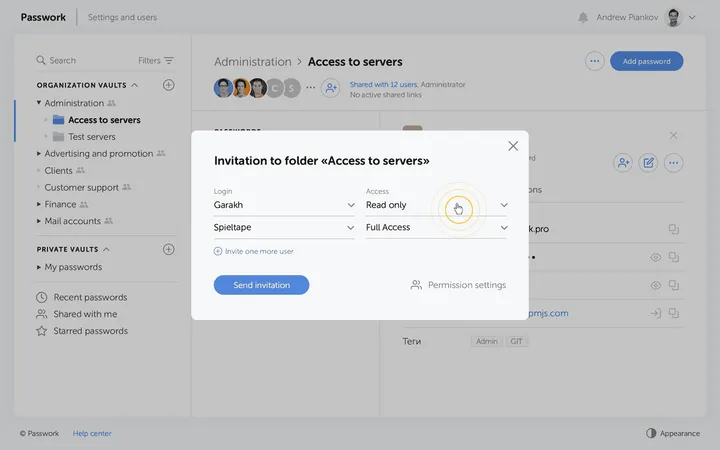Collapse the Private Vaults section
The image size is (720, 450).
[106, 249]
